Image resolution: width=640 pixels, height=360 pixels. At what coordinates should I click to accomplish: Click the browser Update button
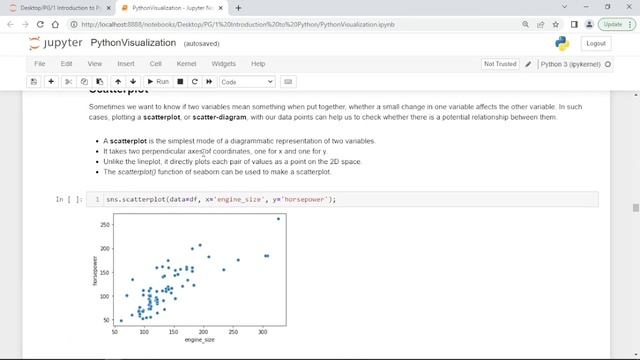point(616,24)
